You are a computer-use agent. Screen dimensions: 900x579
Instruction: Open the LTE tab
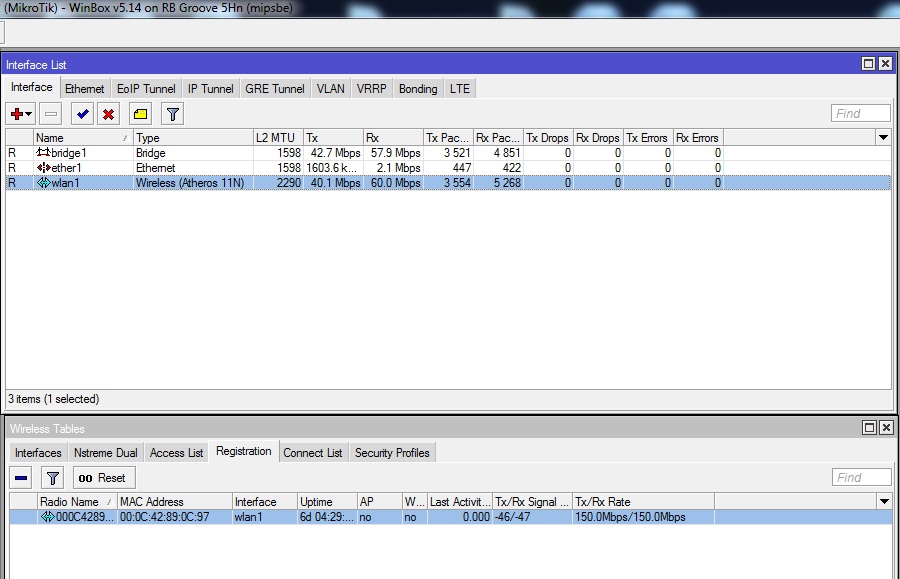460,89
